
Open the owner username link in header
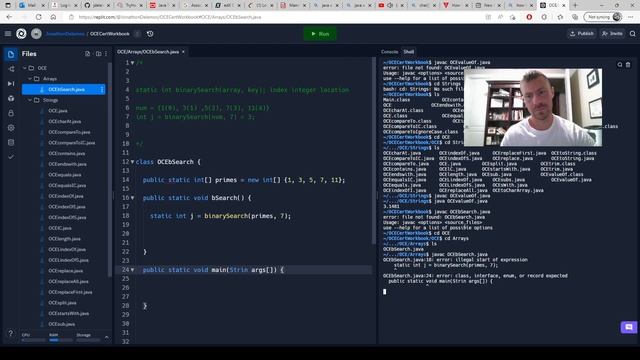[65, 34]
